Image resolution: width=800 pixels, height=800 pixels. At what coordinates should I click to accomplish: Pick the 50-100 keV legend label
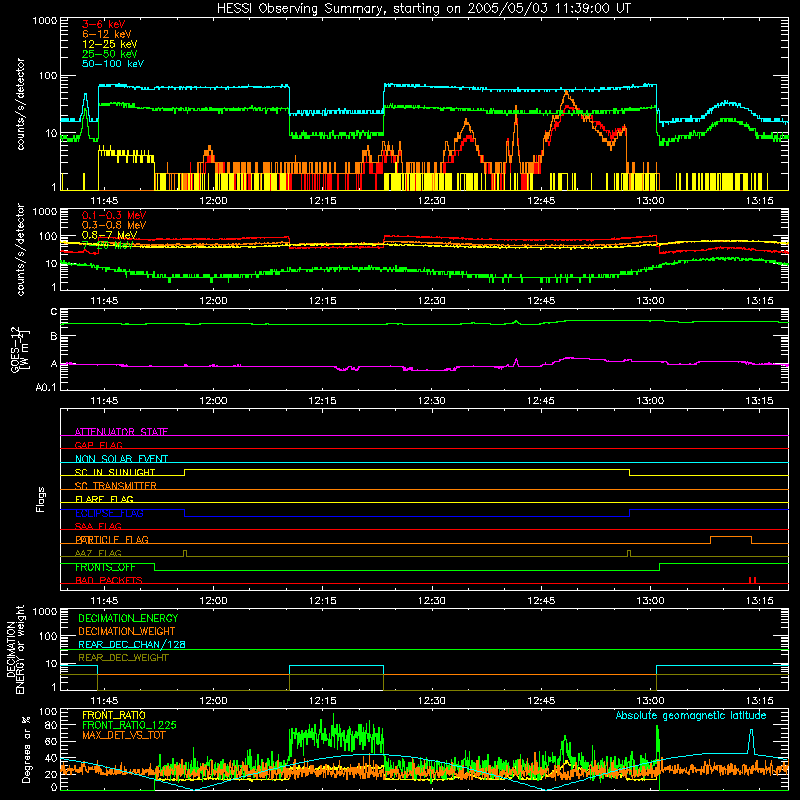point(113,63)
